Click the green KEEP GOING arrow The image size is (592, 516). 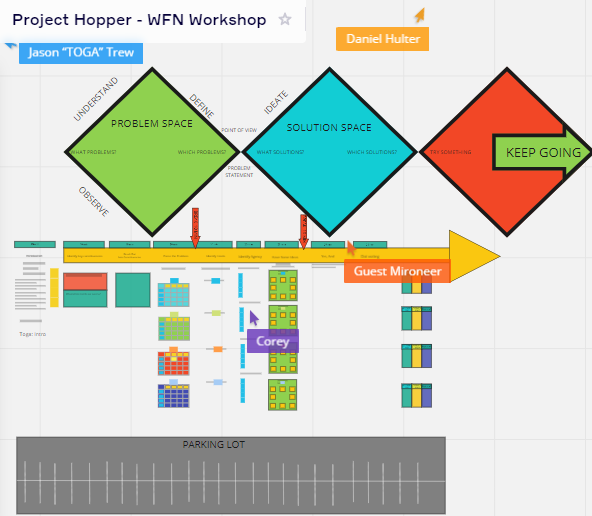[x=541, y=152]
